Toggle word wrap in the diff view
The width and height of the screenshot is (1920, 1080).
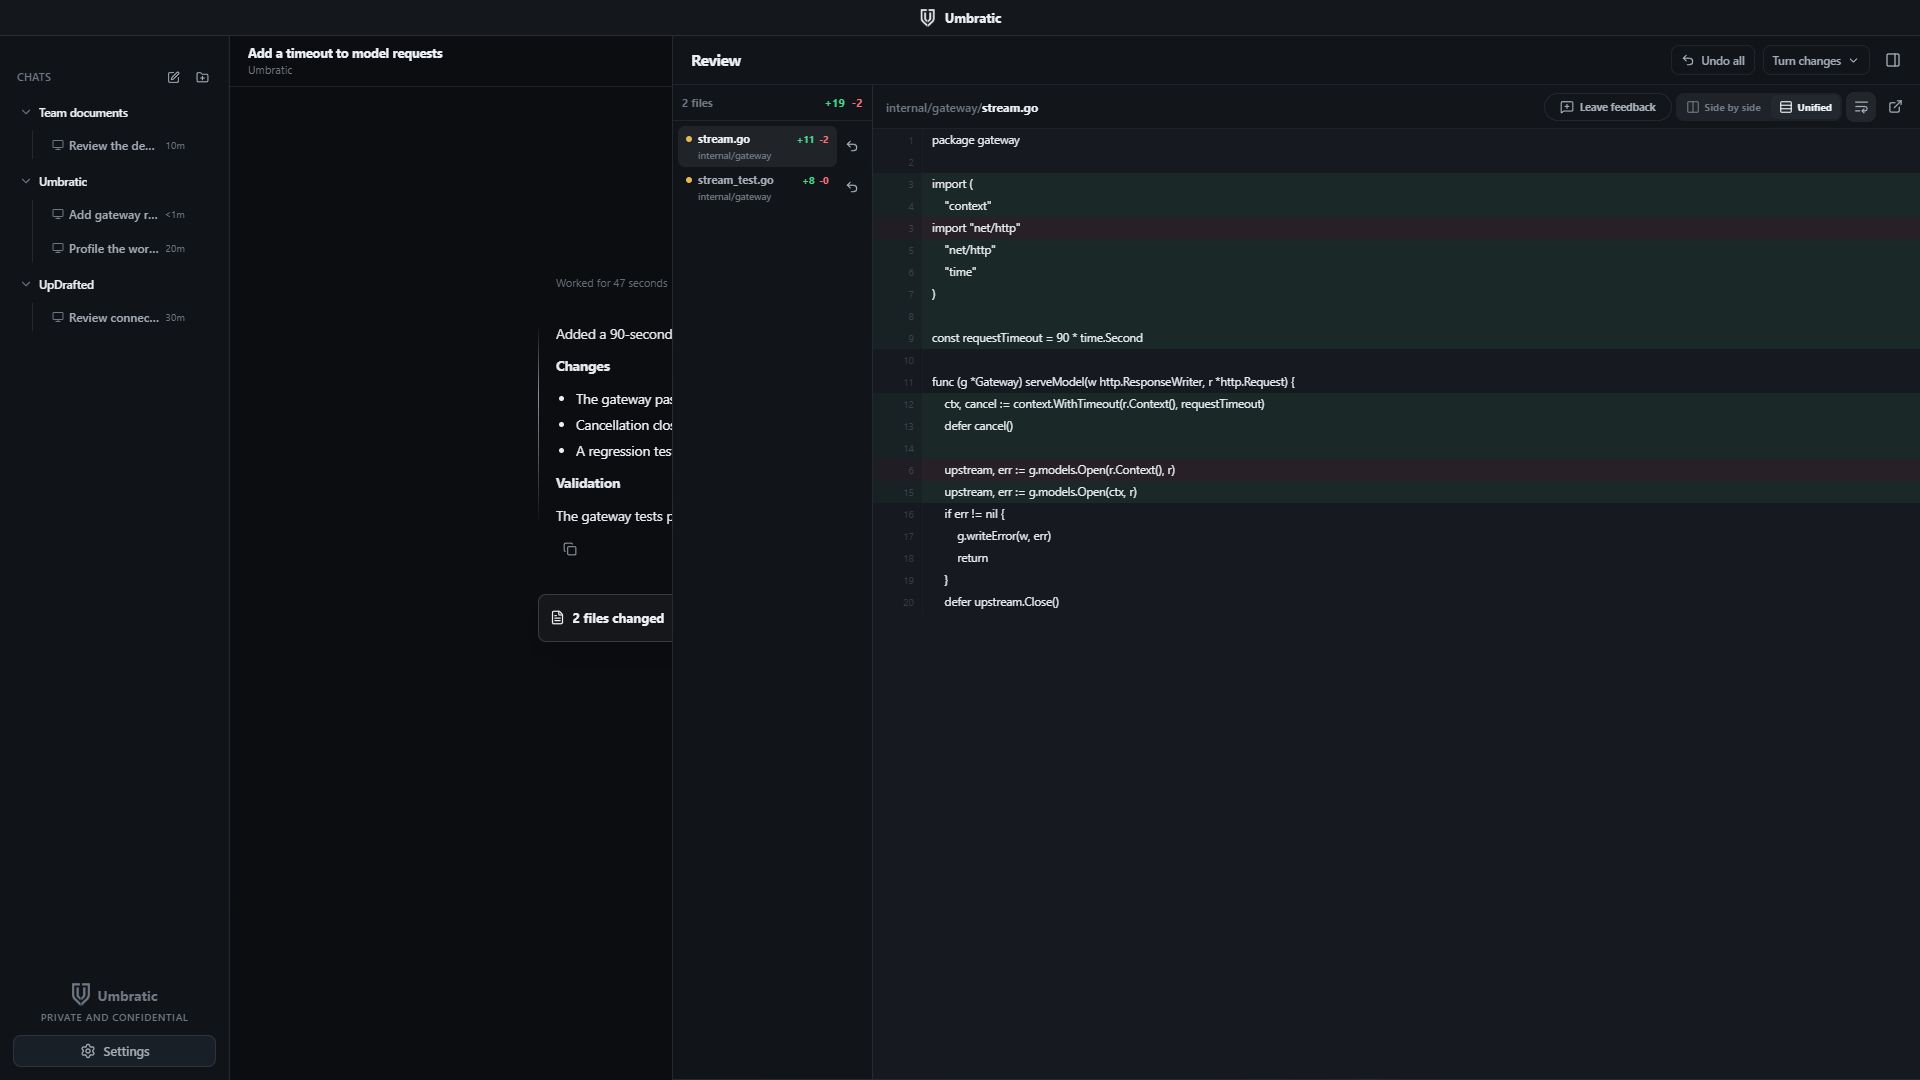point(1861,107)
